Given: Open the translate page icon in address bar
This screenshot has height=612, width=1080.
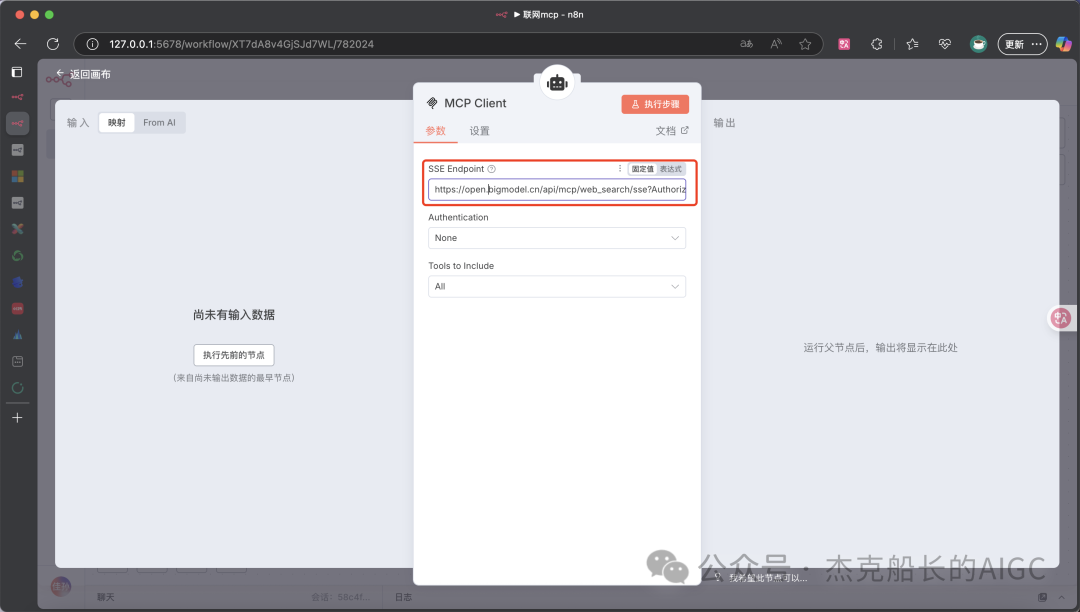Looking at the screenshot, I should [747, 44].
